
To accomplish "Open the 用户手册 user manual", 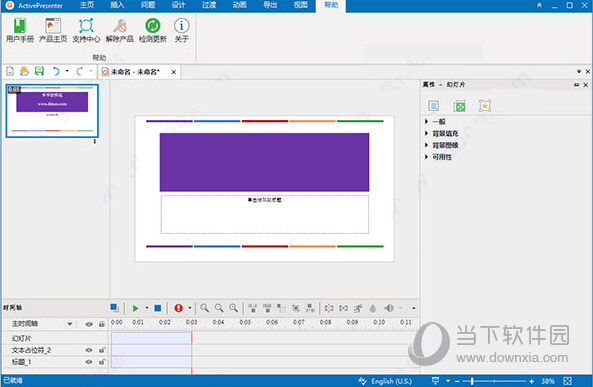I will click(20, 30).
